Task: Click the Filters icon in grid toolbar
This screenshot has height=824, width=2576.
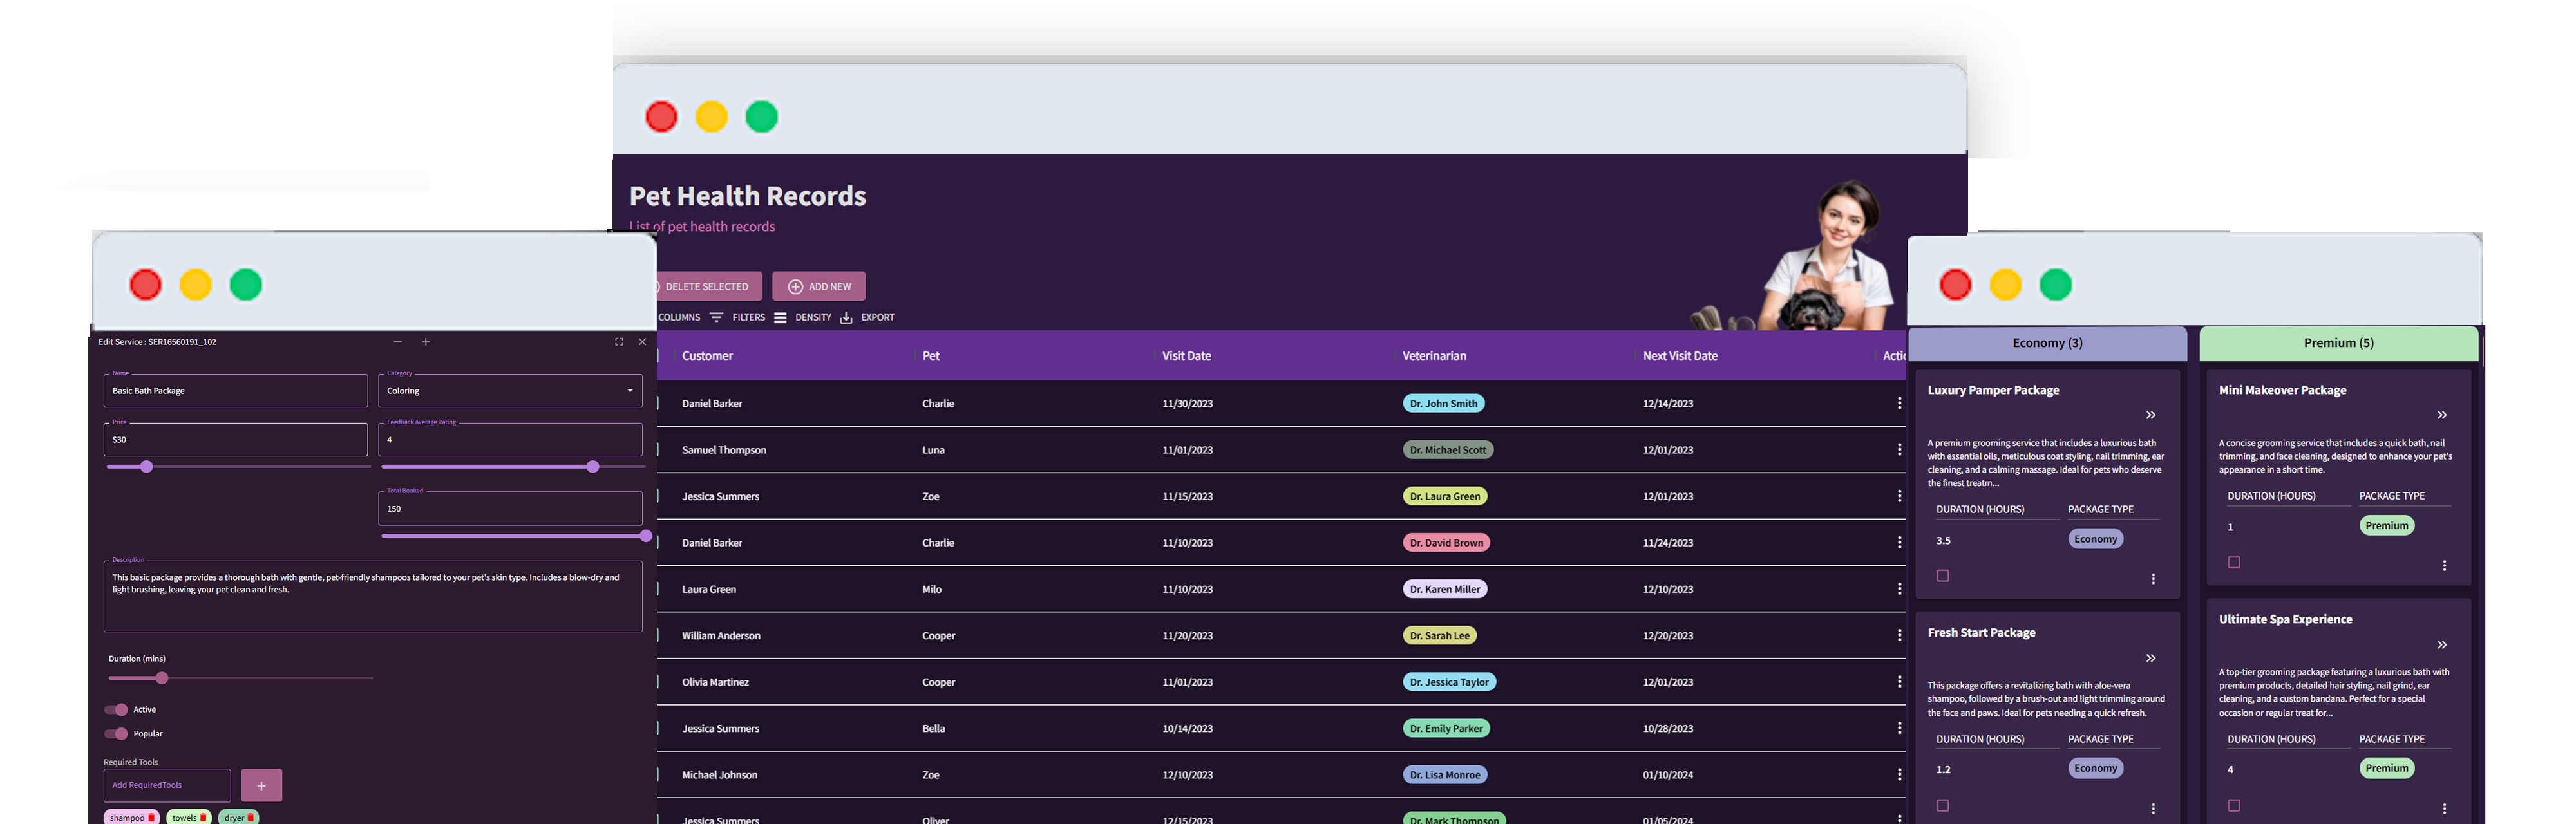Action: (x=717, y=318)
